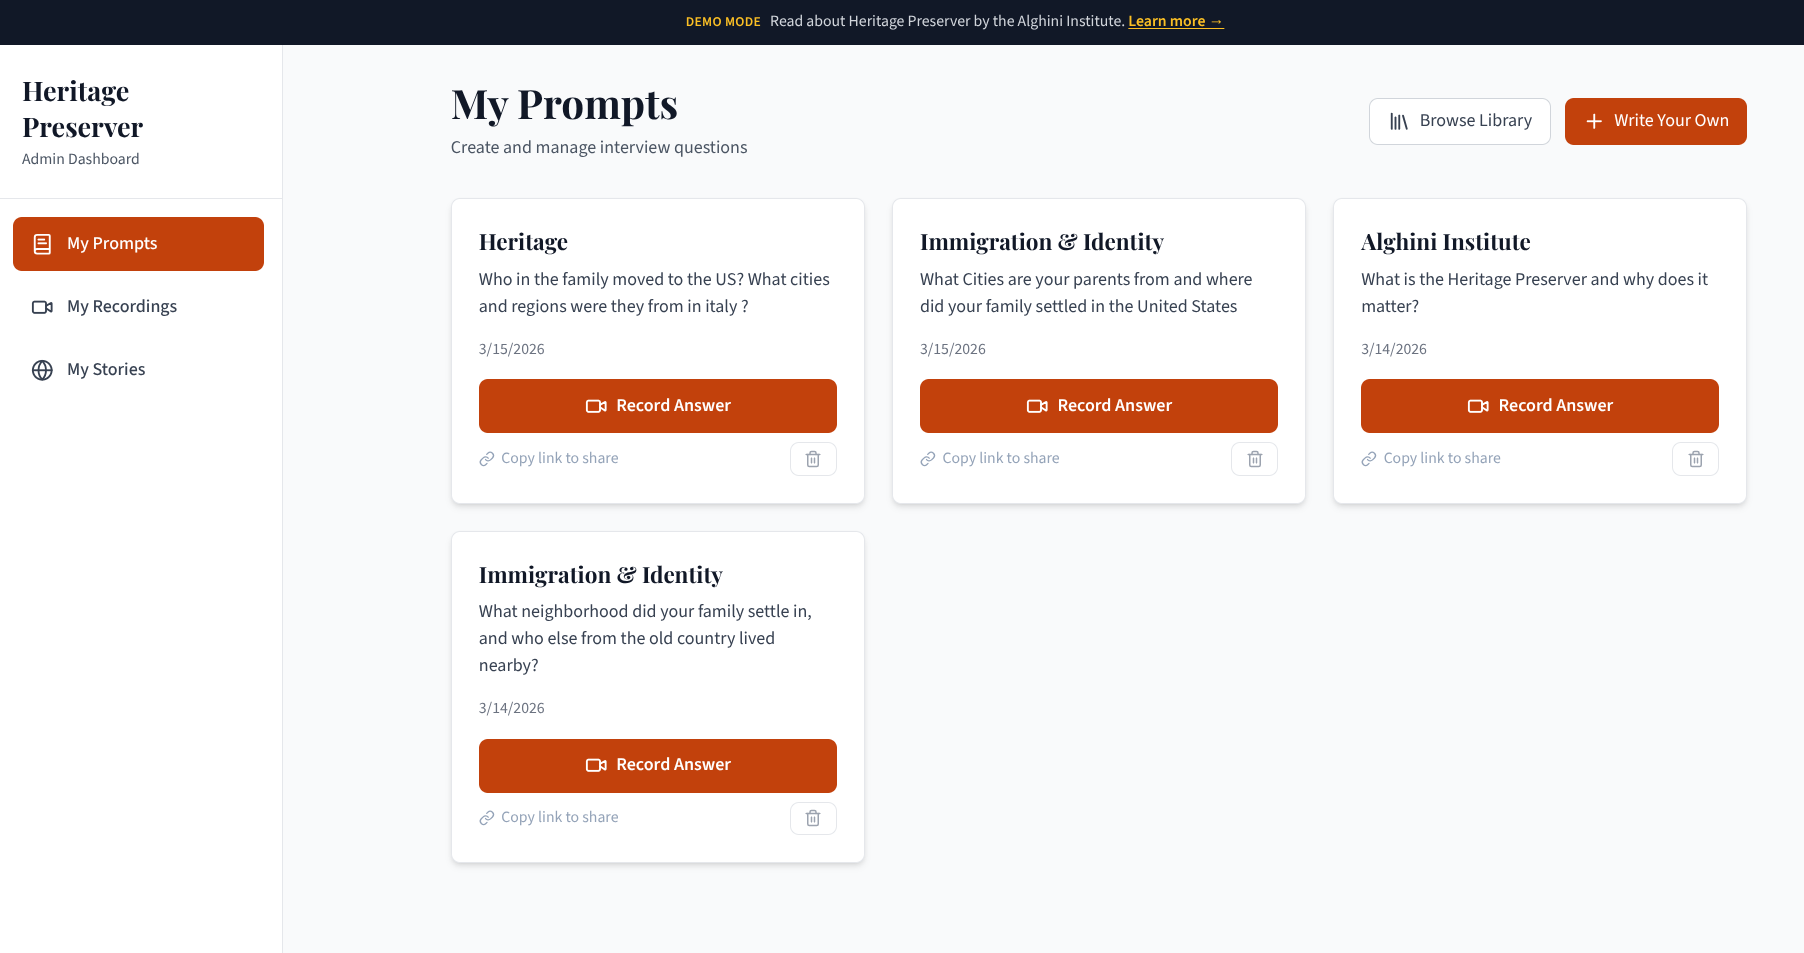The width and height of the screenshot is (1804, 953).
Task: Select the My Prompts document icon
Action: [41, 243]
